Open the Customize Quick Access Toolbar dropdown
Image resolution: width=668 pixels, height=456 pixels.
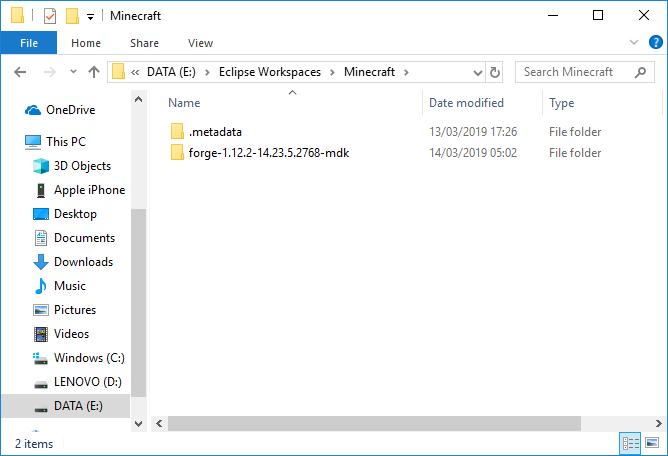coord(90,17)
